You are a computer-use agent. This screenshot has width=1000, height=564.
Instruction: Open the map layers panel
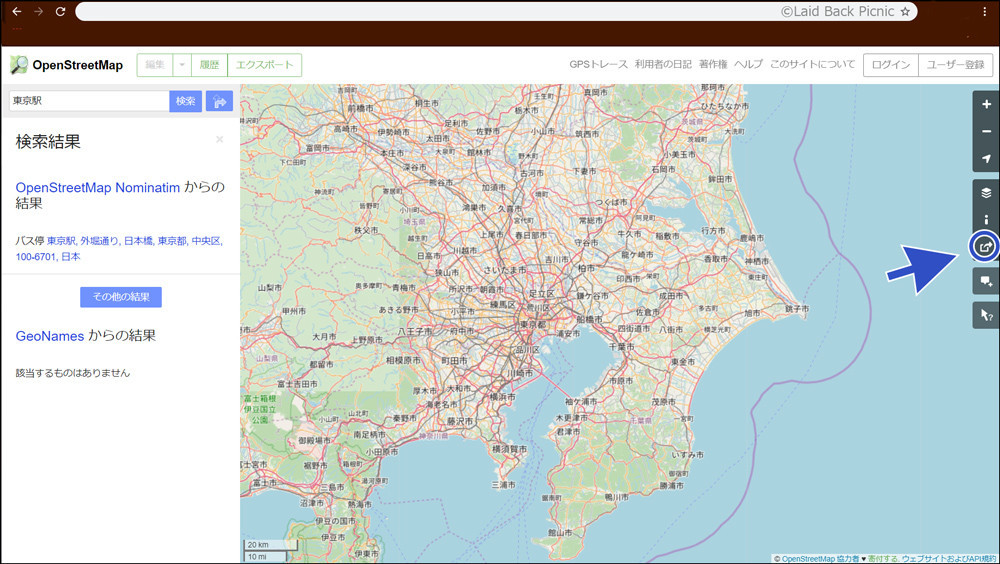click(x=986, y=193)
